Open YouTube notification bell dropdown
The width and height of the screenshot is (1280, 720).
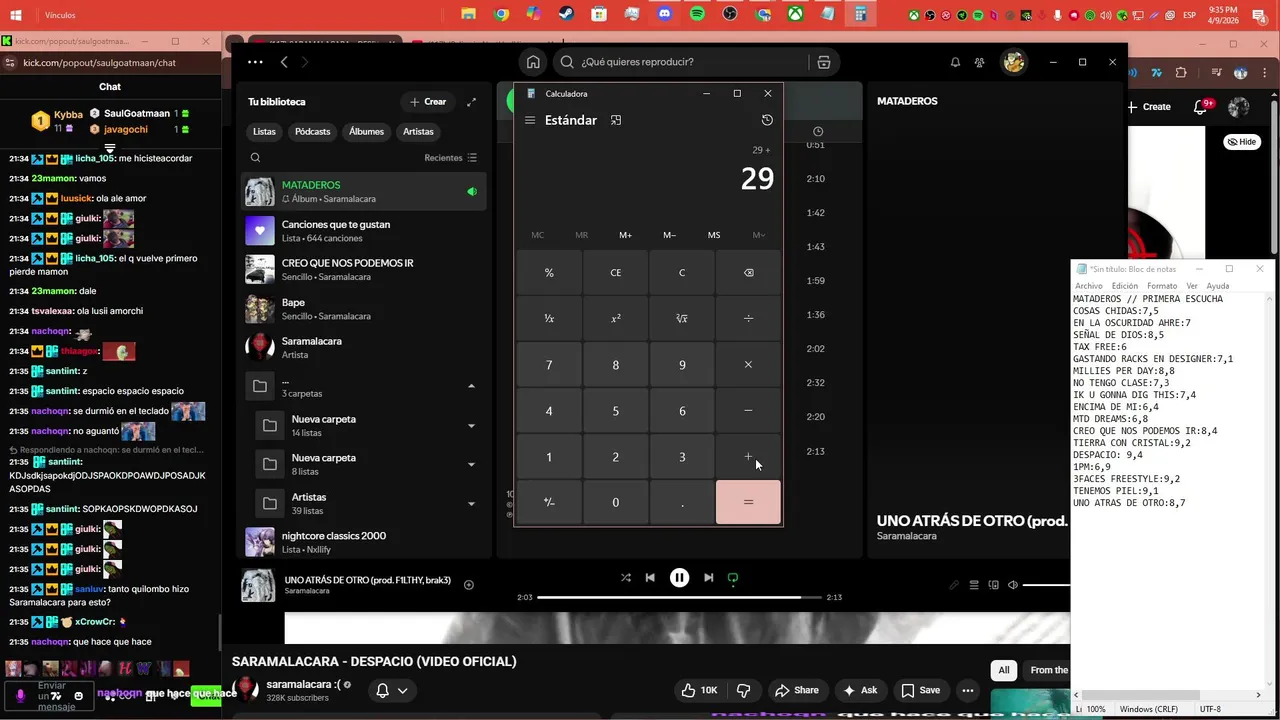[391, 690]
